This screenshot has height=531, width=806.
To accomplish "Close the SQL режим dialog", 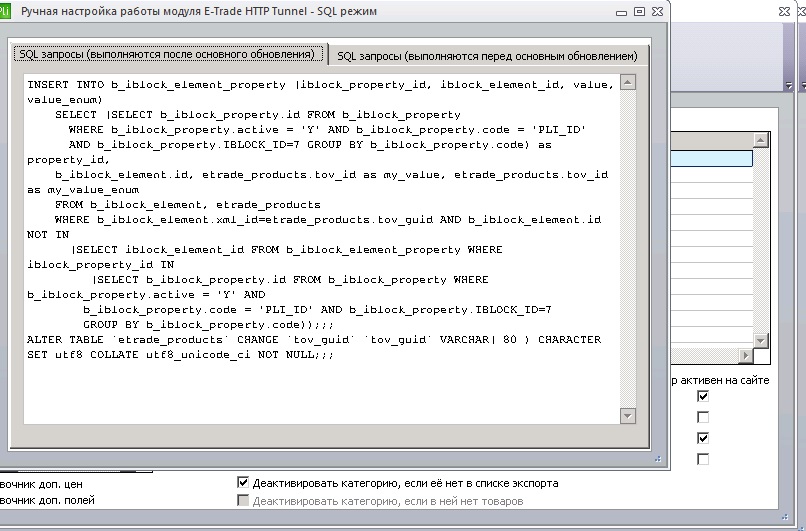I will pos(657,11).
